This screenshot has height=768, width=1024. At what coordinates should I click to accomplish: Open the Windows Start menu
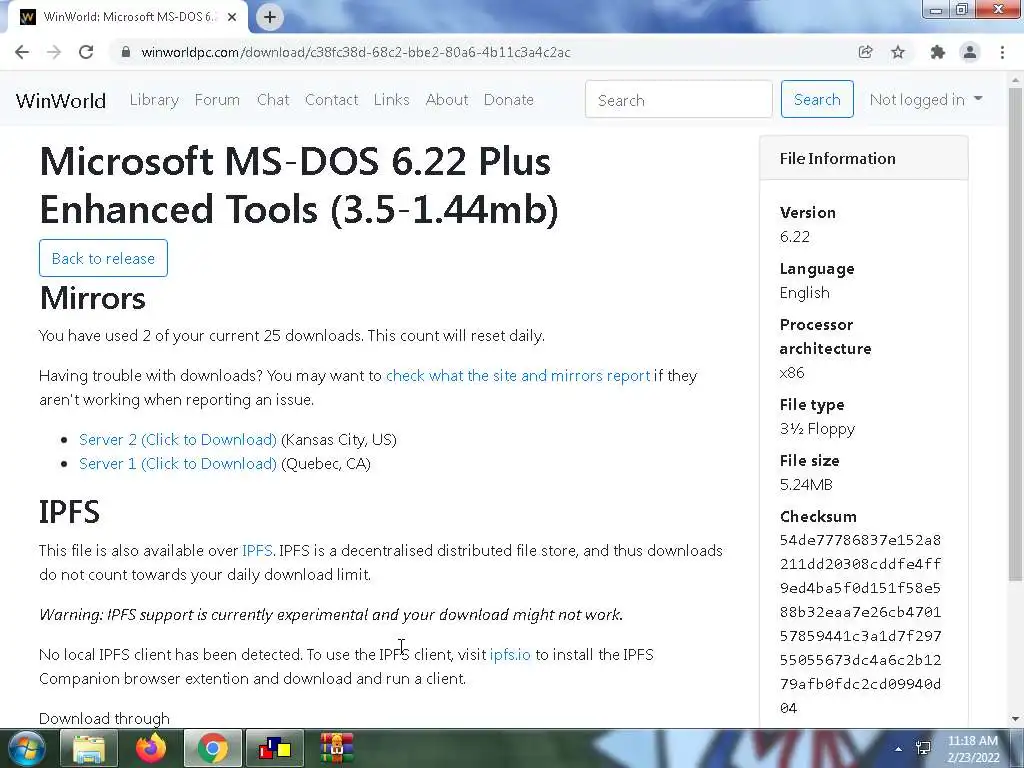coord(25,748)
